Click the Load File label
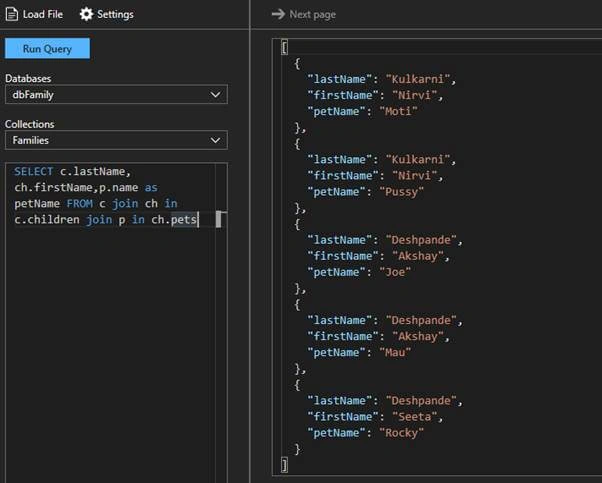The width and height of the screenshot is (602, 483). (43, 15)
